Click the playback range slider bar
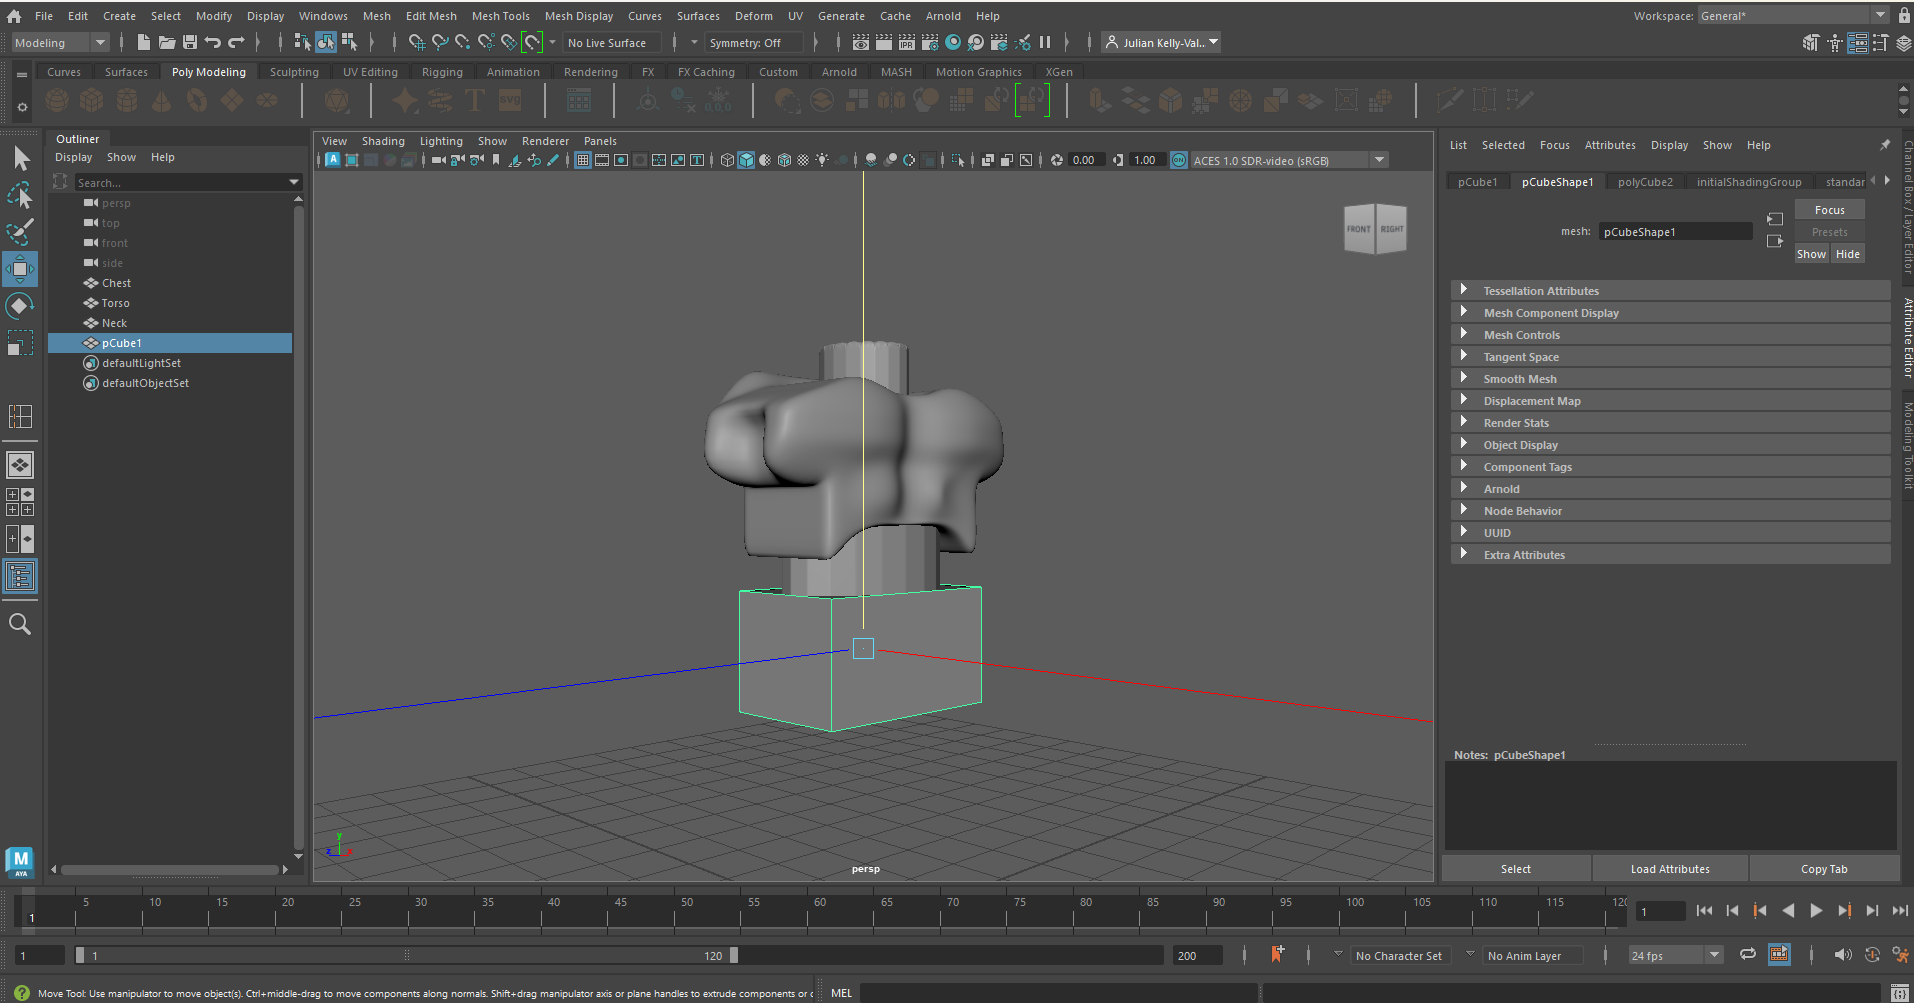 (405, 956)
